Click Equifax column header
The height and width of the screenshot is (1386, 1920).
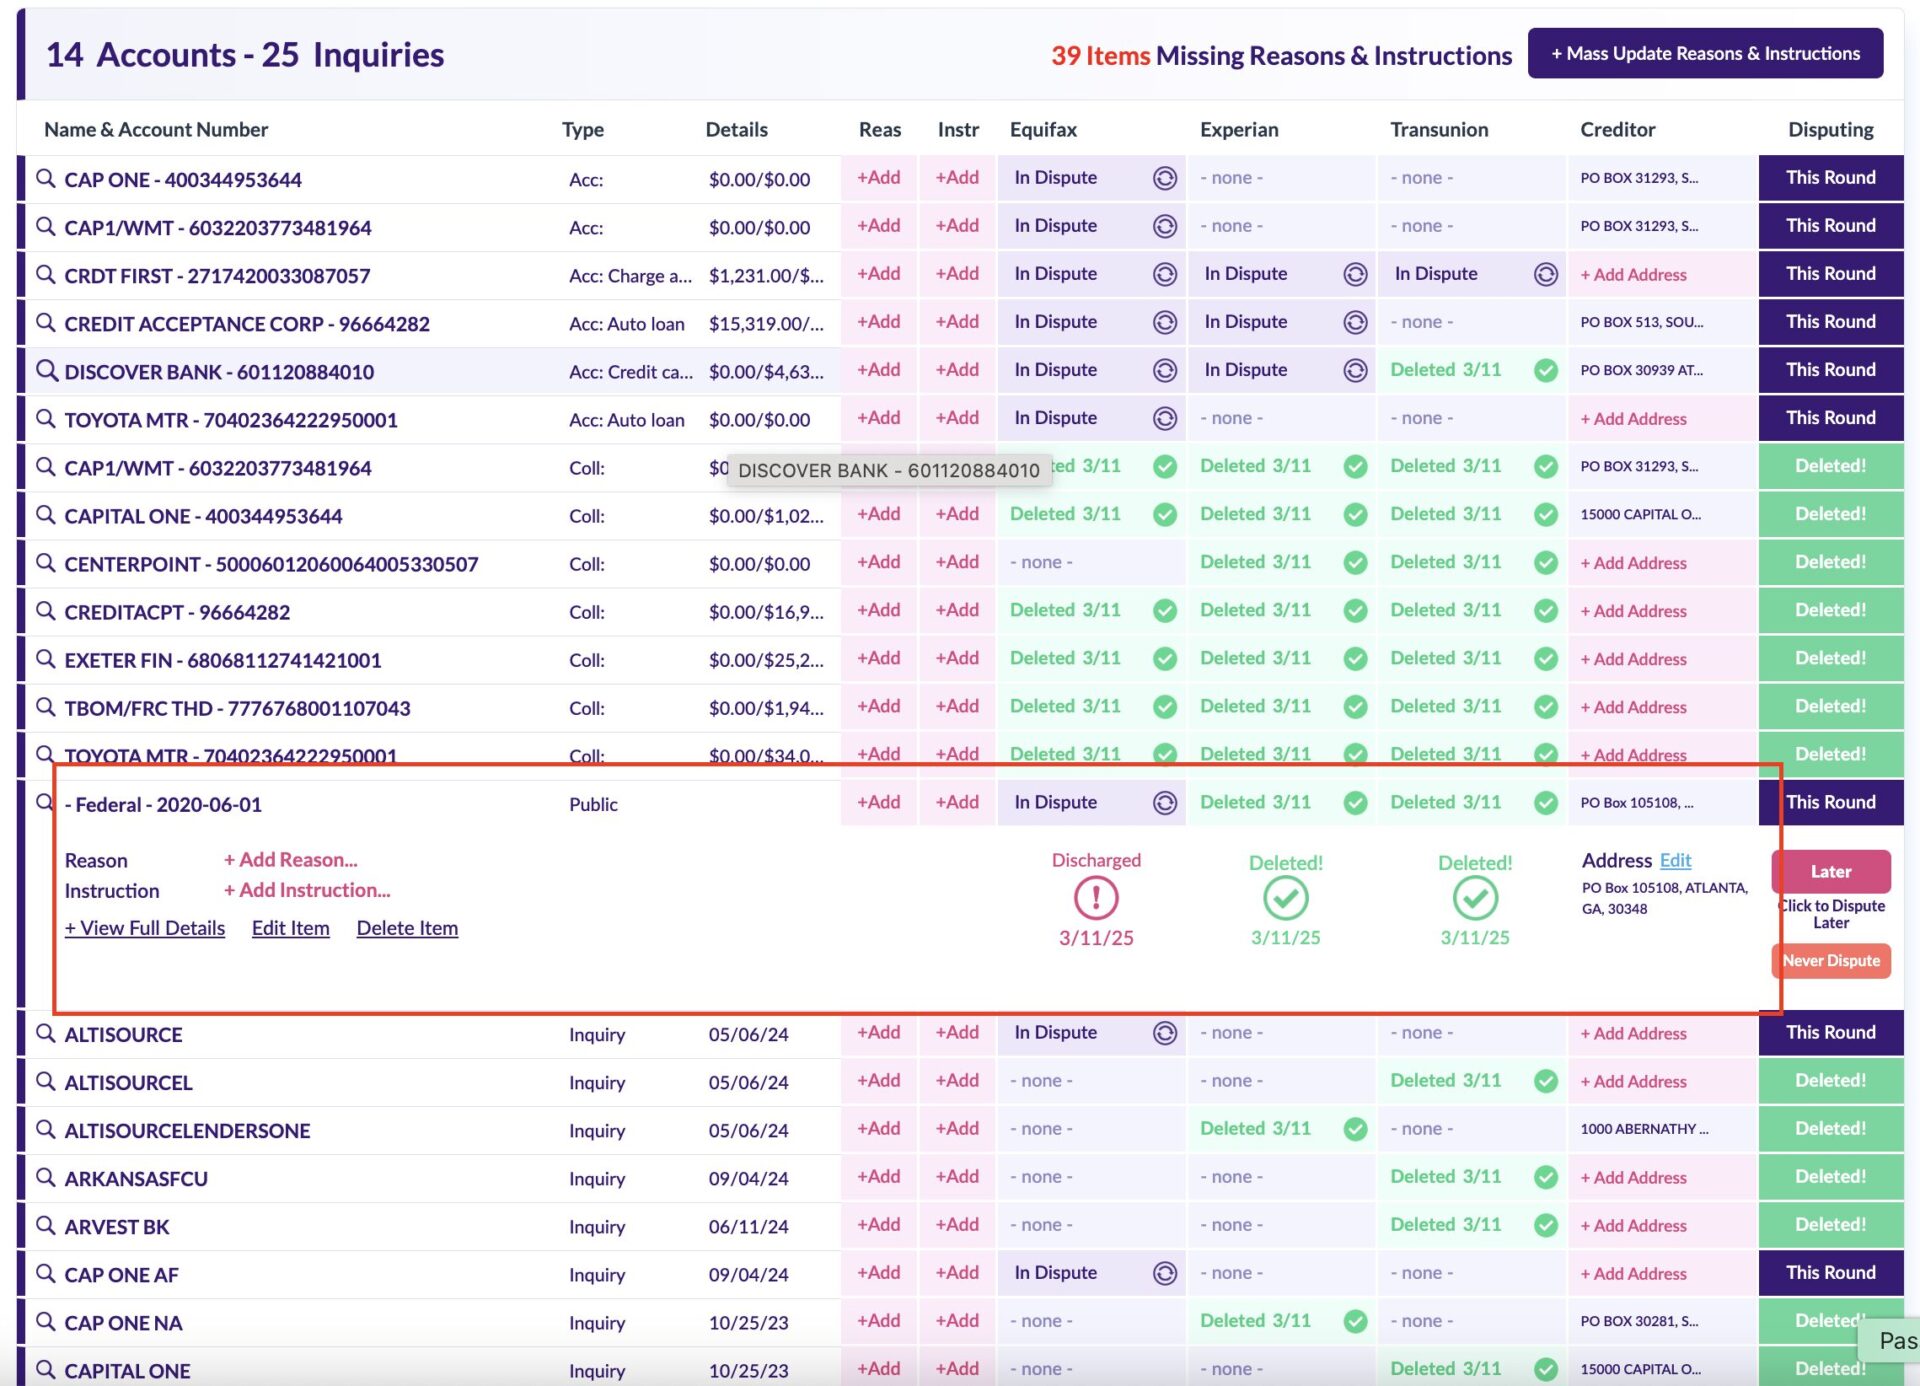(x=1043, y=129)
